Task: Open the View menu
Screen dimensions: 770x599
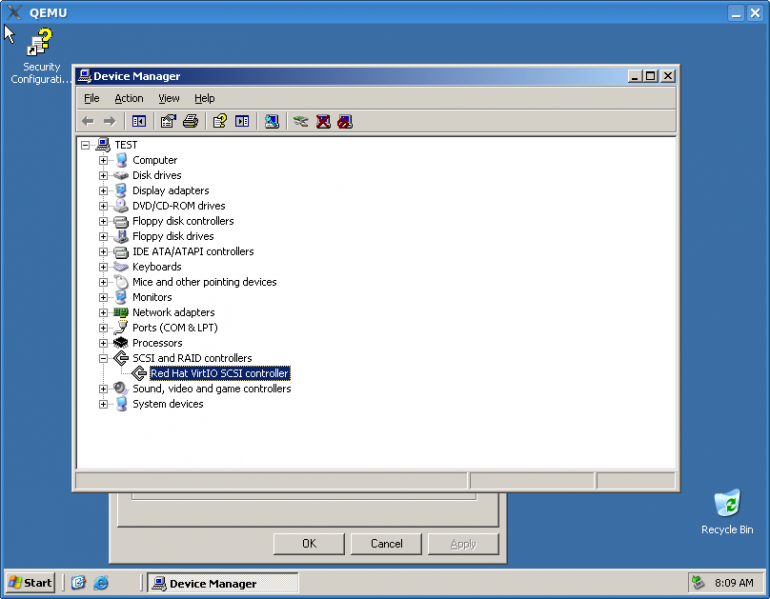Action: (x=169, y=98)
